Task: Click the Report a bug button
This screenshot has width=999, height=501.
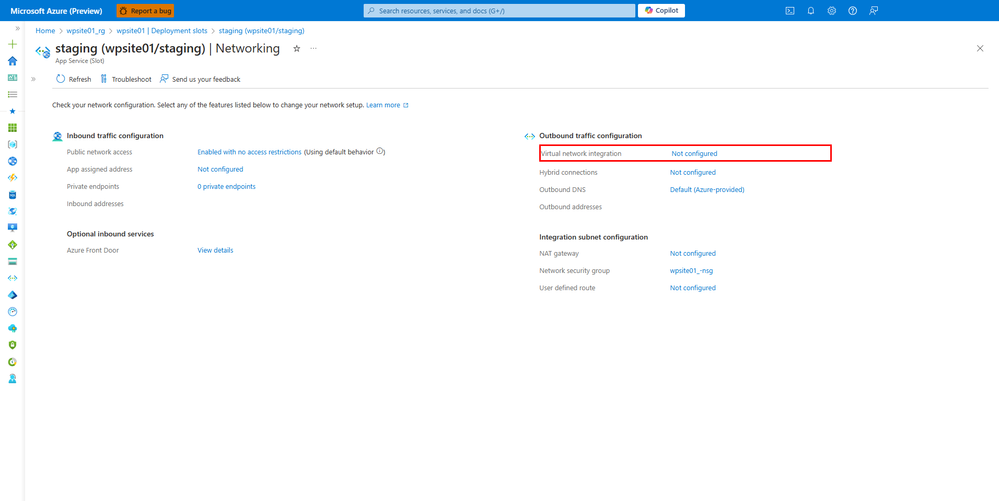Action: [x=145, y=11]
